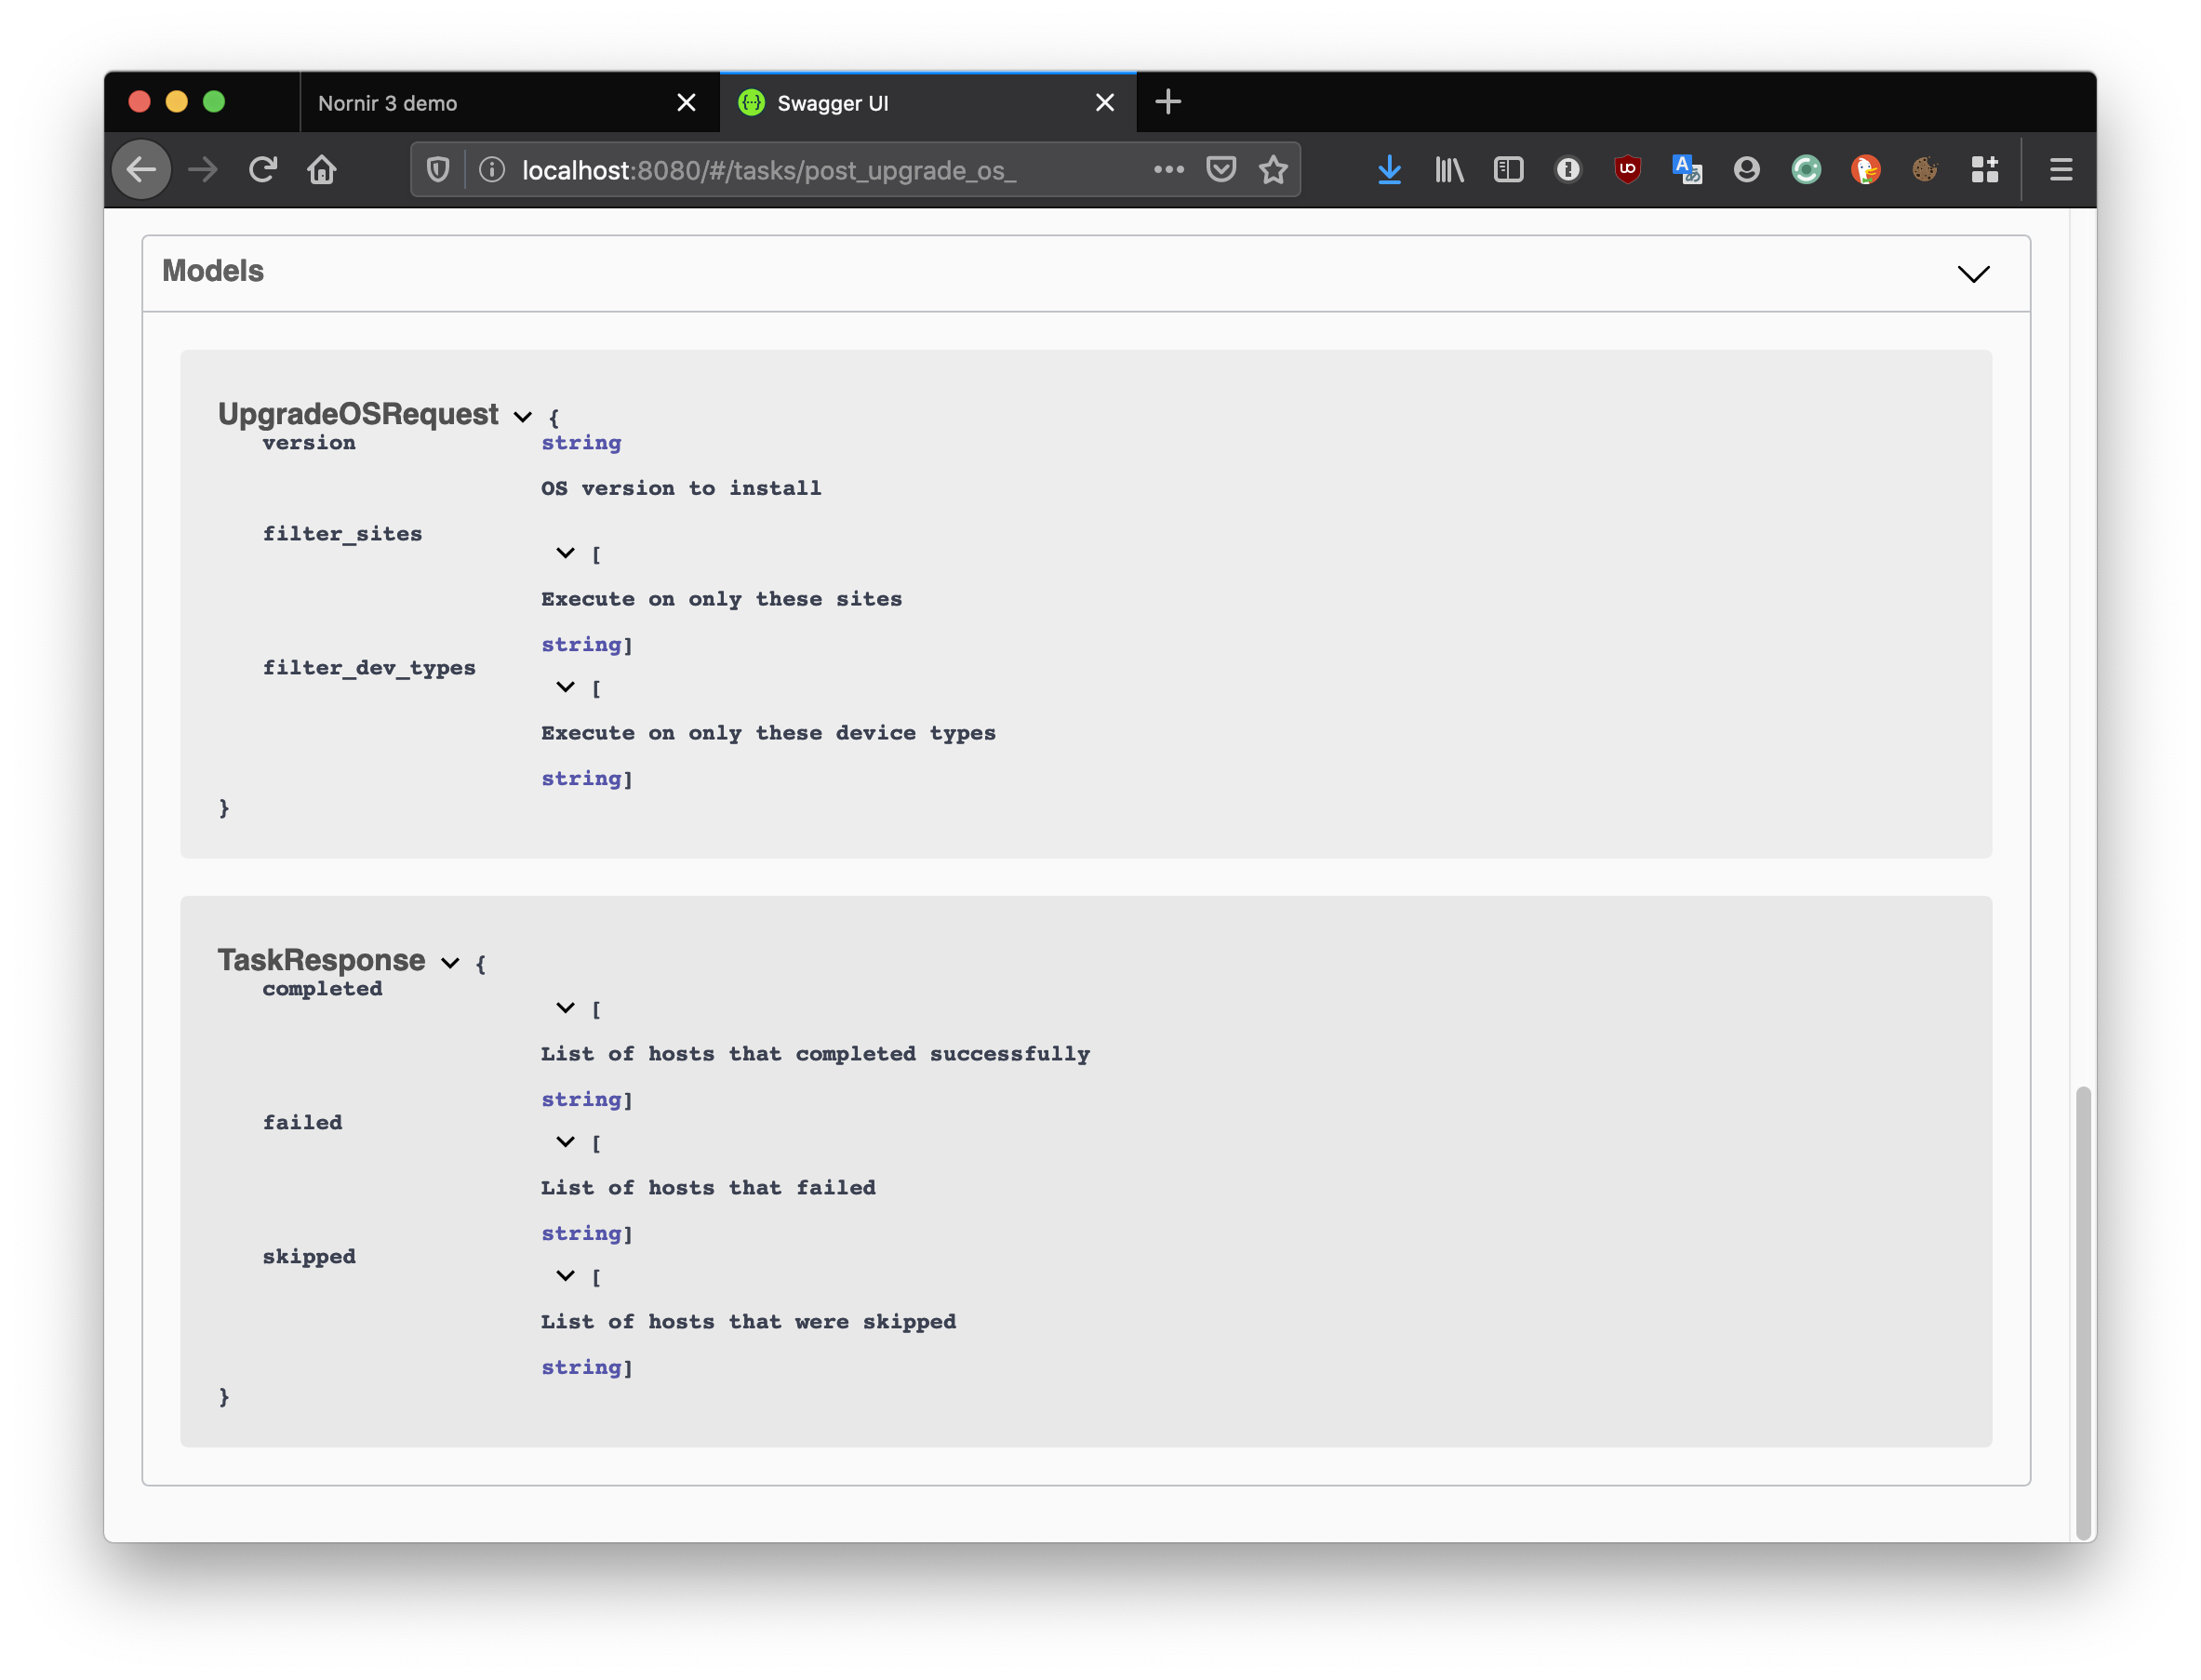The height and width of the screenshot is (1680, 2201).
Task: Open the 1Password extension
Action: 1568,170
